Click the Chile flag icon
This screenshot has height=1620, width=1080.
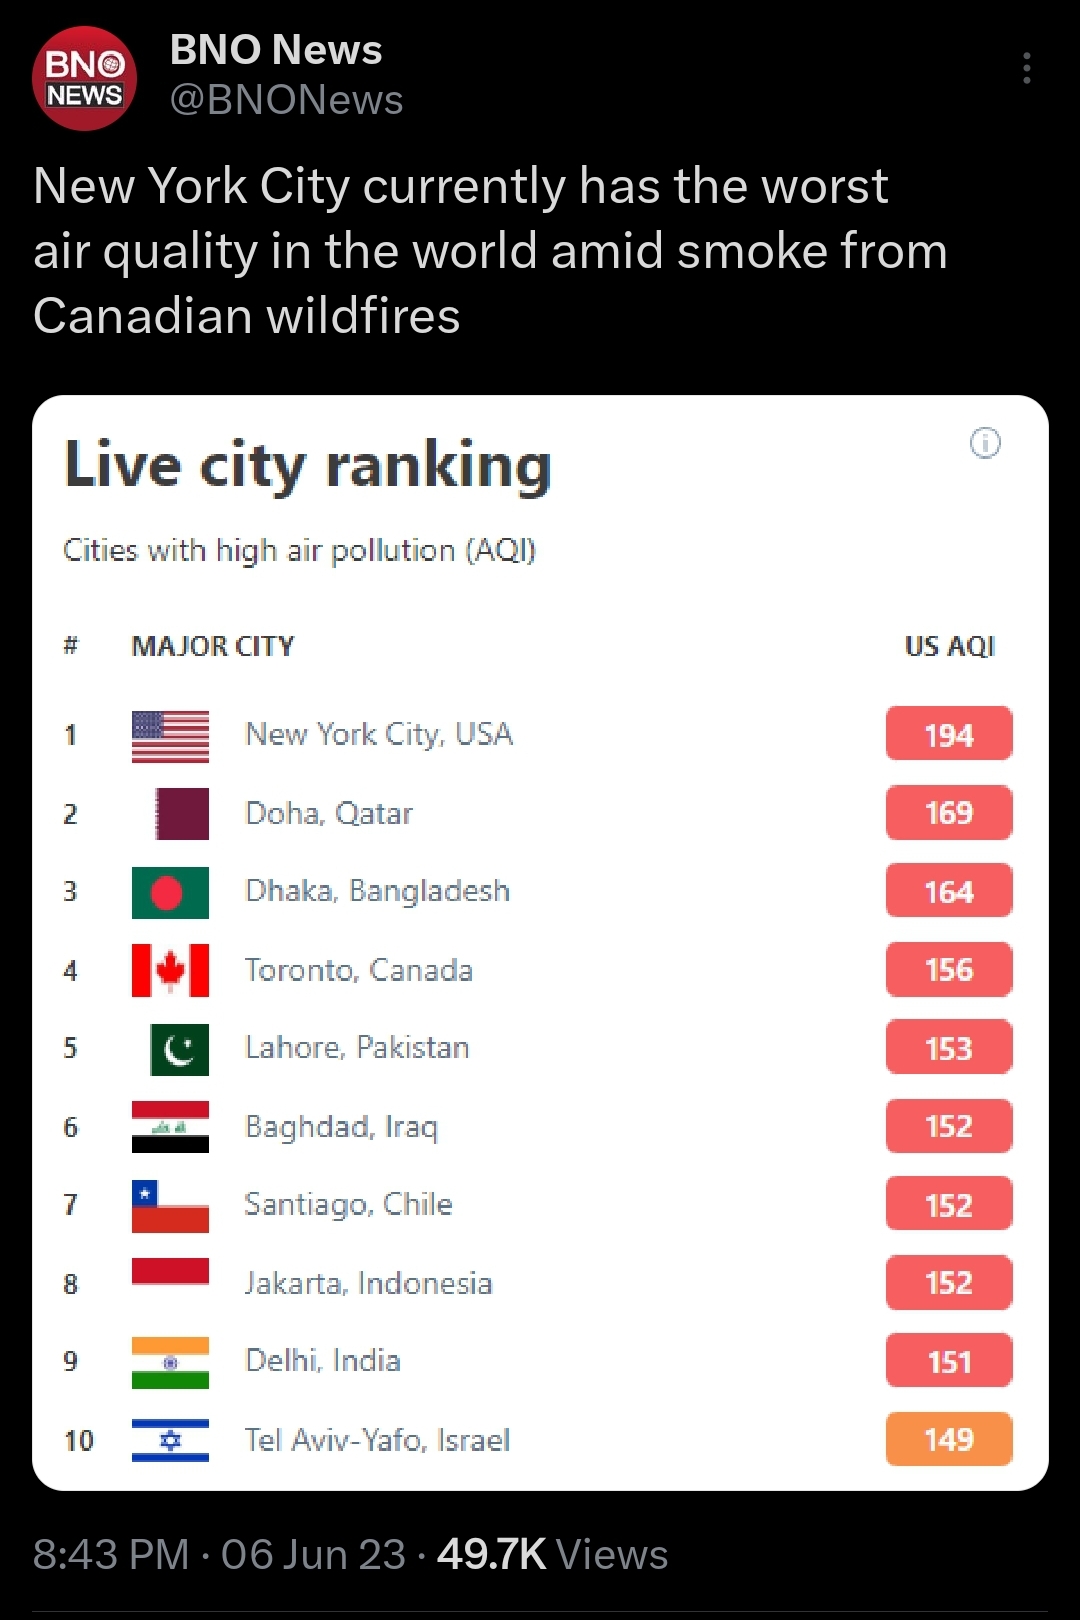pyautogui.click(x=170, y=1206)
